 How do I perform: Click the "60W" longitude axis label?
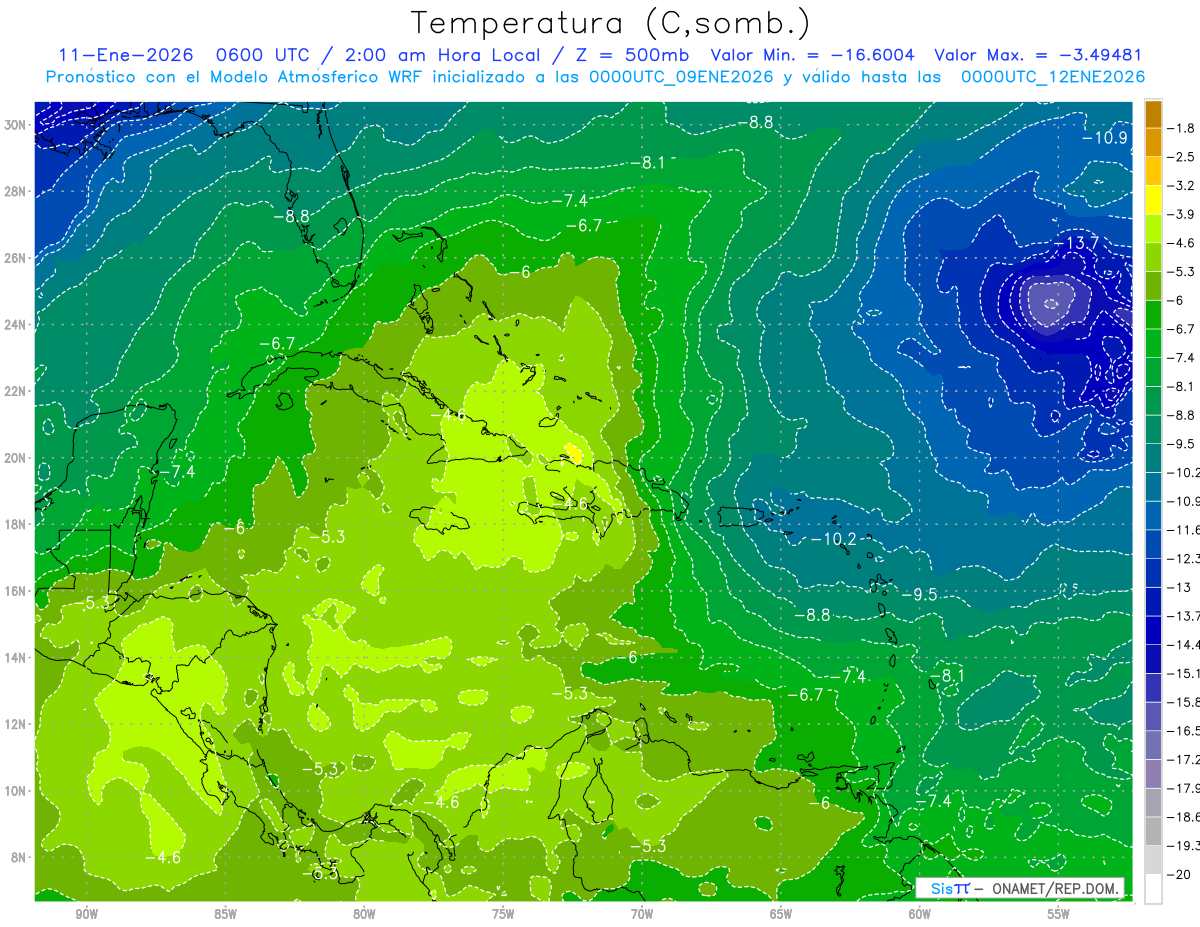[x=920, y=914]
